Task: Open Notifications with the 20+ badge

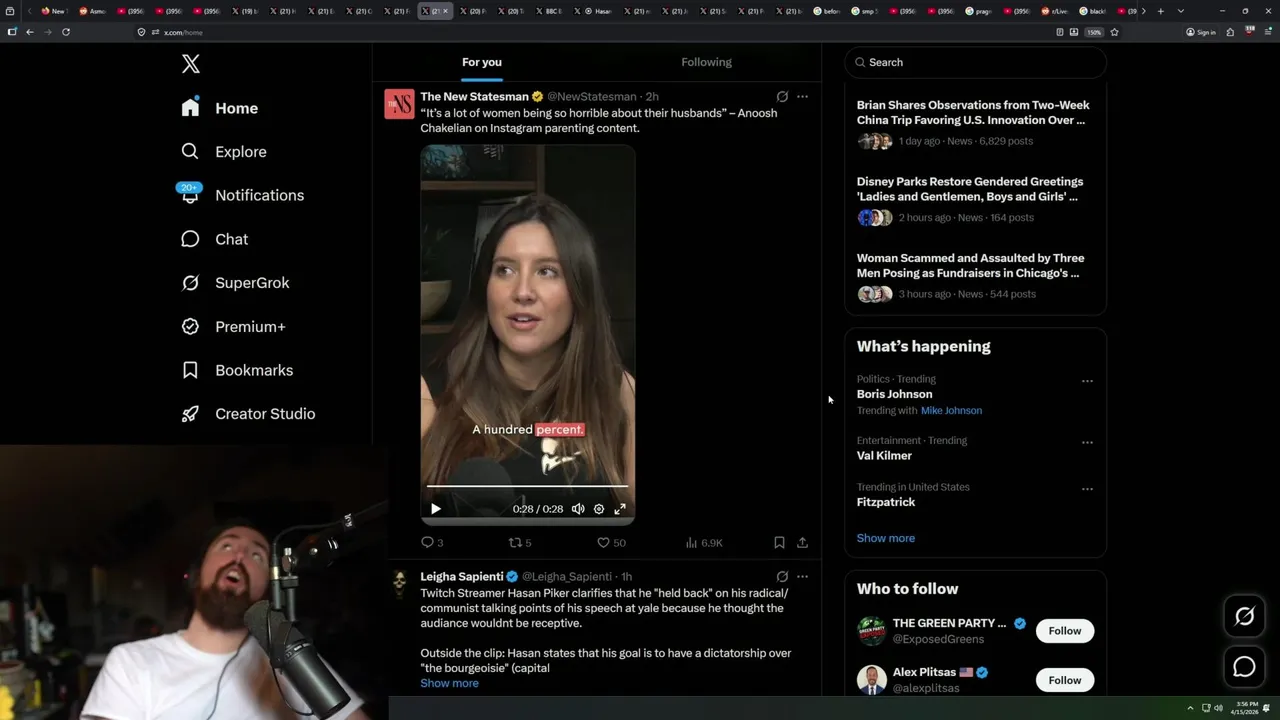Action: pyautogui.click(x=243, y=195)
